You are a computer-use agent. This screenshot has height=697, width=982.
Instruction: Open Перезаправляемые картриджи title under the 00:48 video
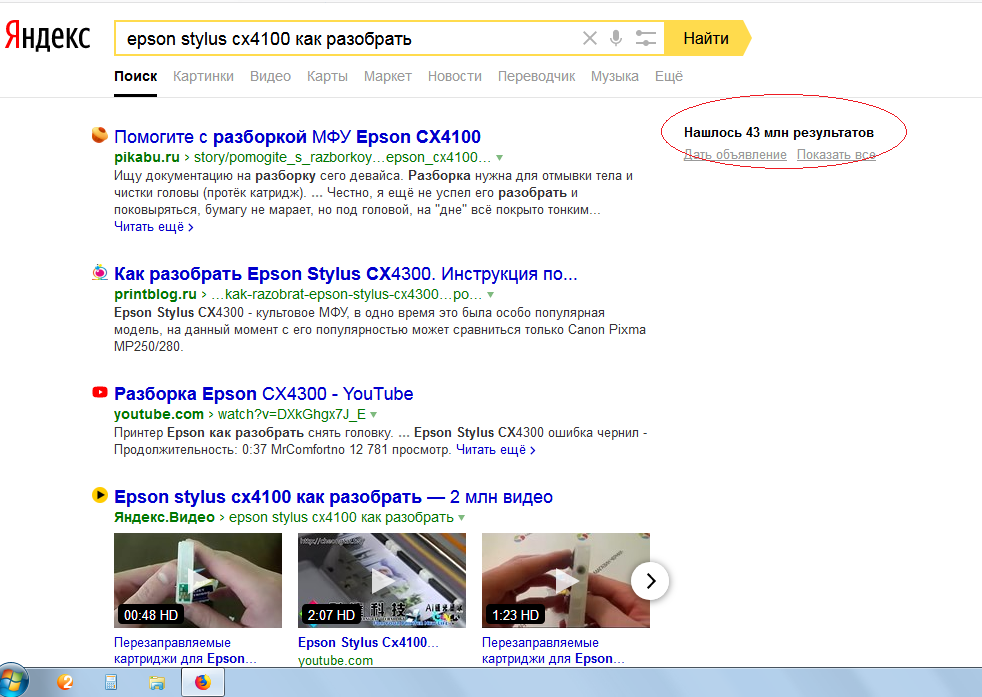tap(185, 651)
